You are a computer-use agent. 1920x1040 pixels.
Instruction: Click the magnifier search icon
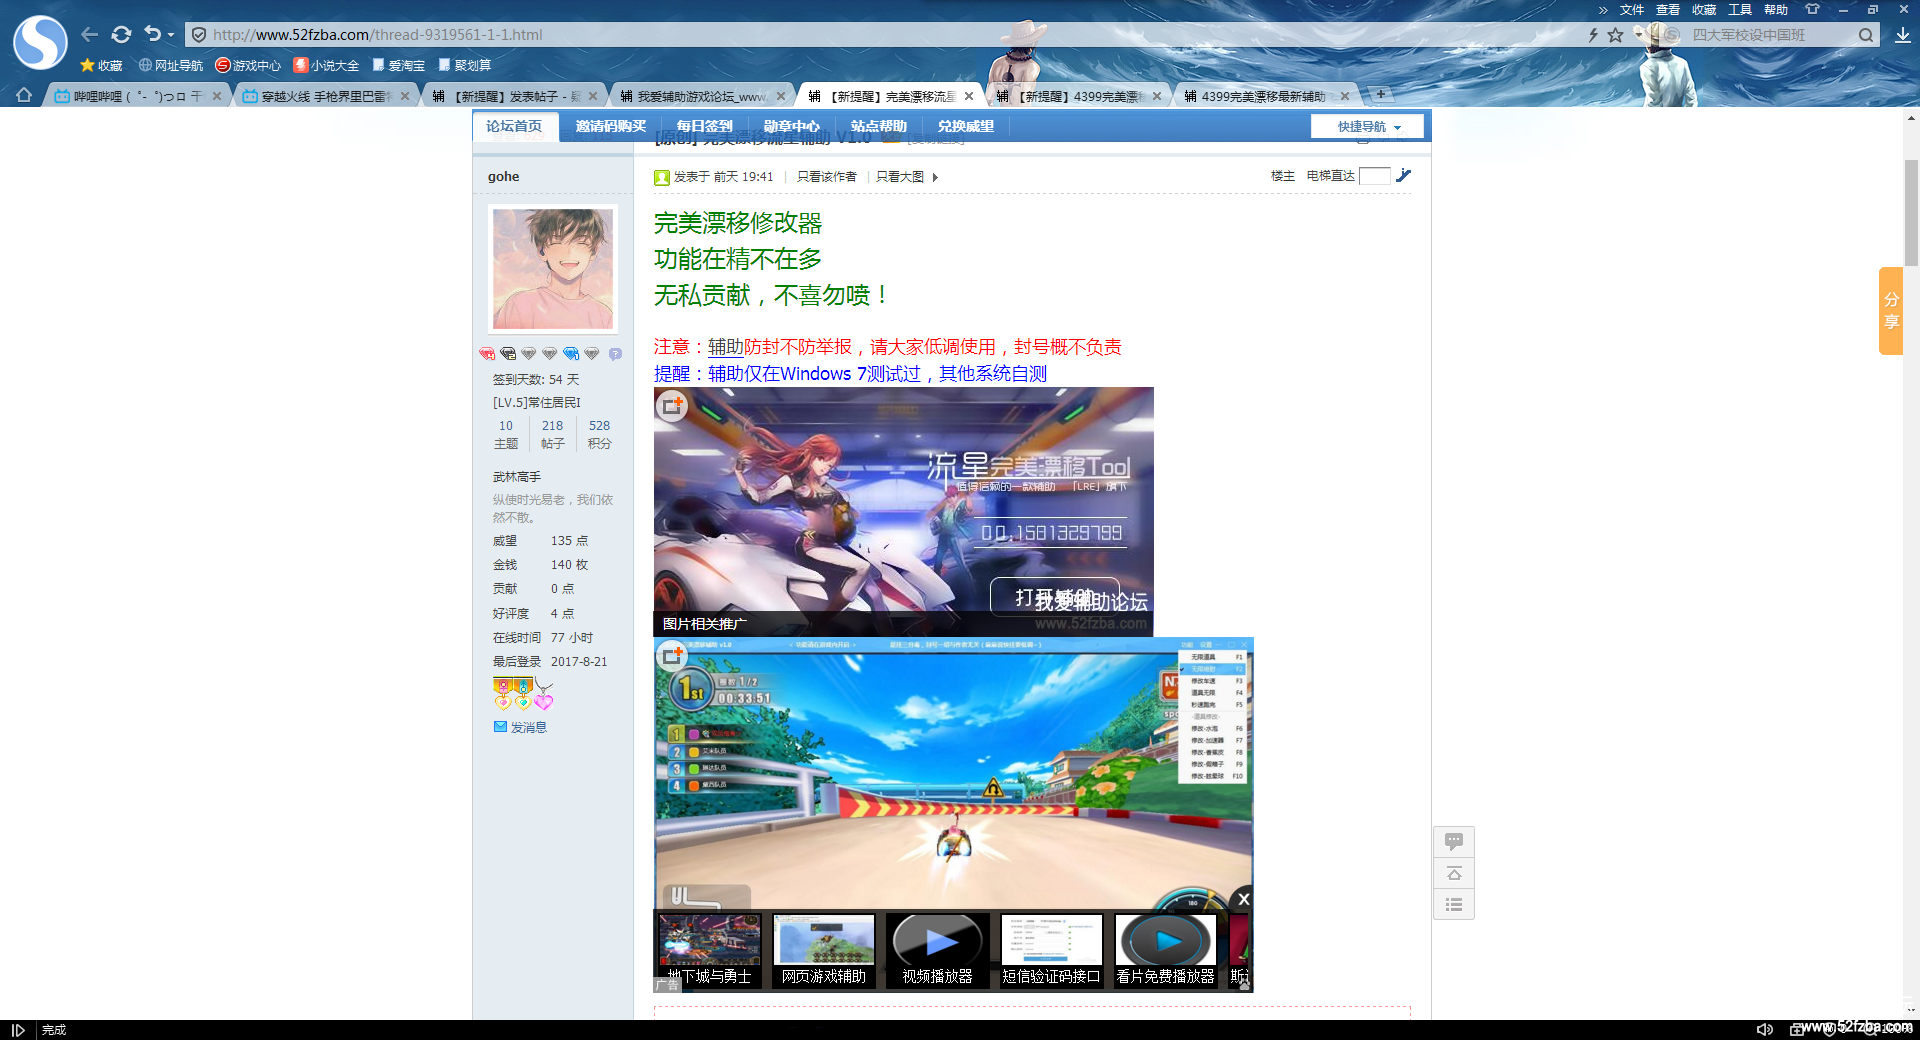pyautogui.click(x=1866, y=35)
